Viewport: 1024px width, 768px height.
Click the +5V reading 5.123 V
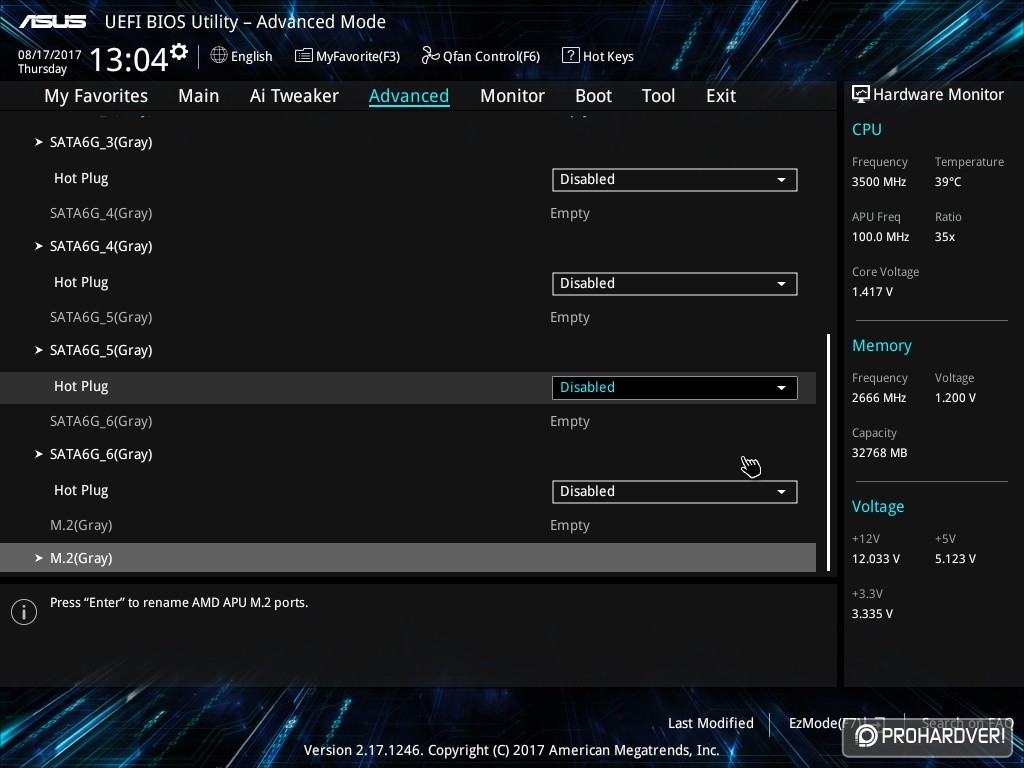pyautogui.click(x=955, y=559)
